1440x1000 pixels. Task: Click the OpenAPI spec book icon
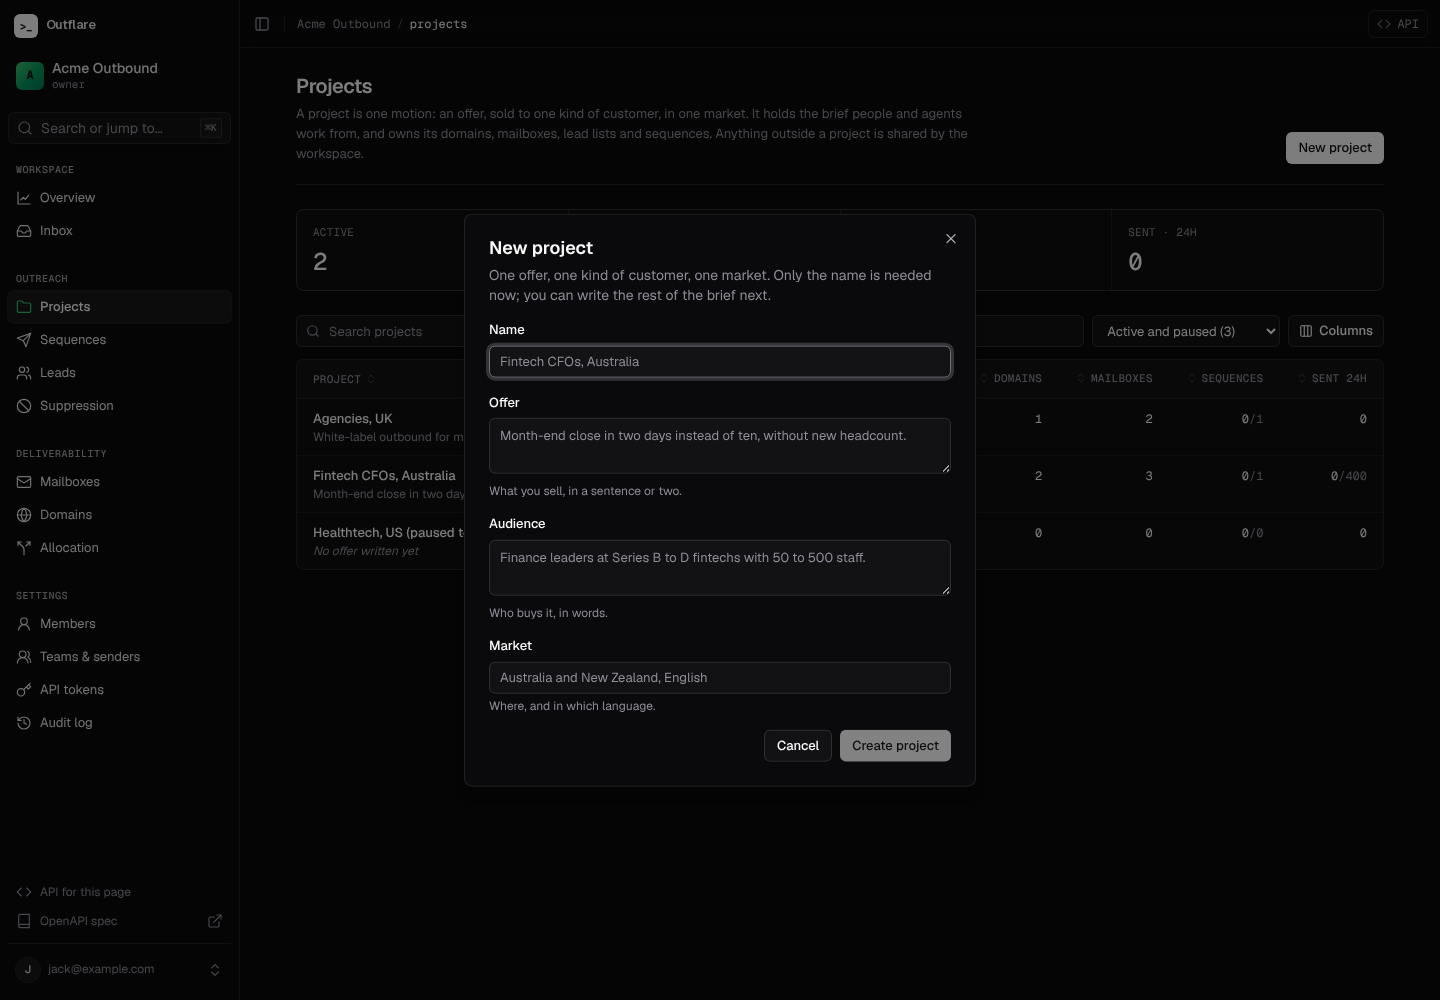tap(24, 921)
